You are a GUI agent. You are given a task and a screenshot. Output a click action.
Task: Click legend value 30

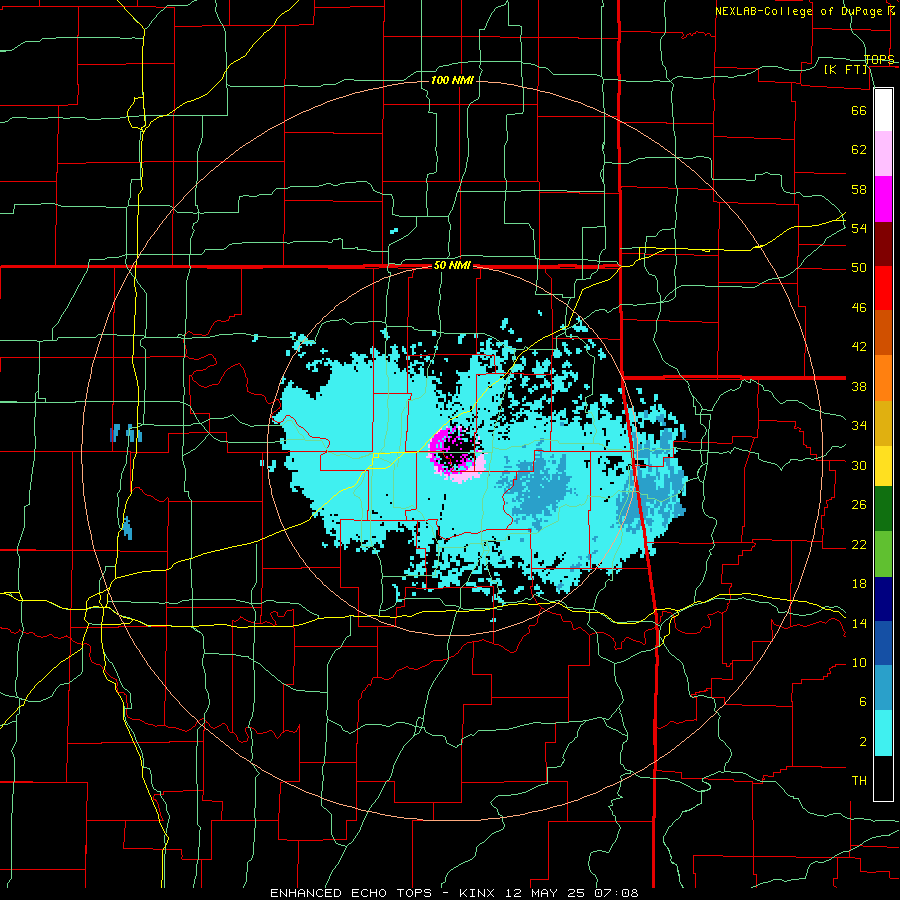click(x=859, y=465)
